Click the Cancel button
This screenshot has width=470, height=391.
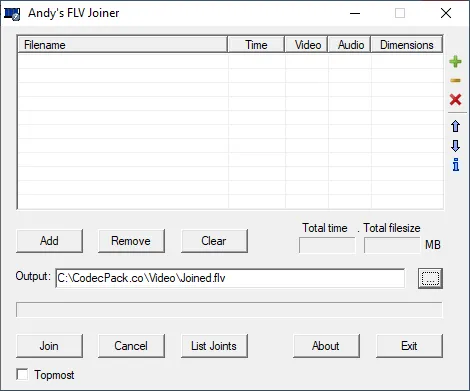[x=131, y=346]
